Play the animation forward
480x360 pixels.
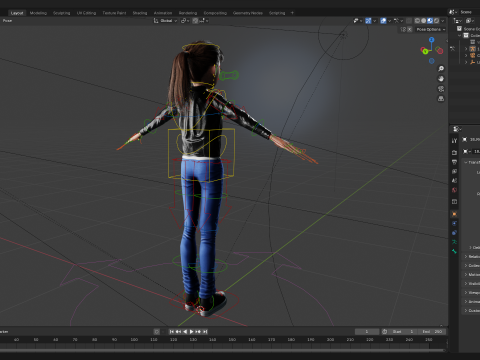(x=192, y=332)
